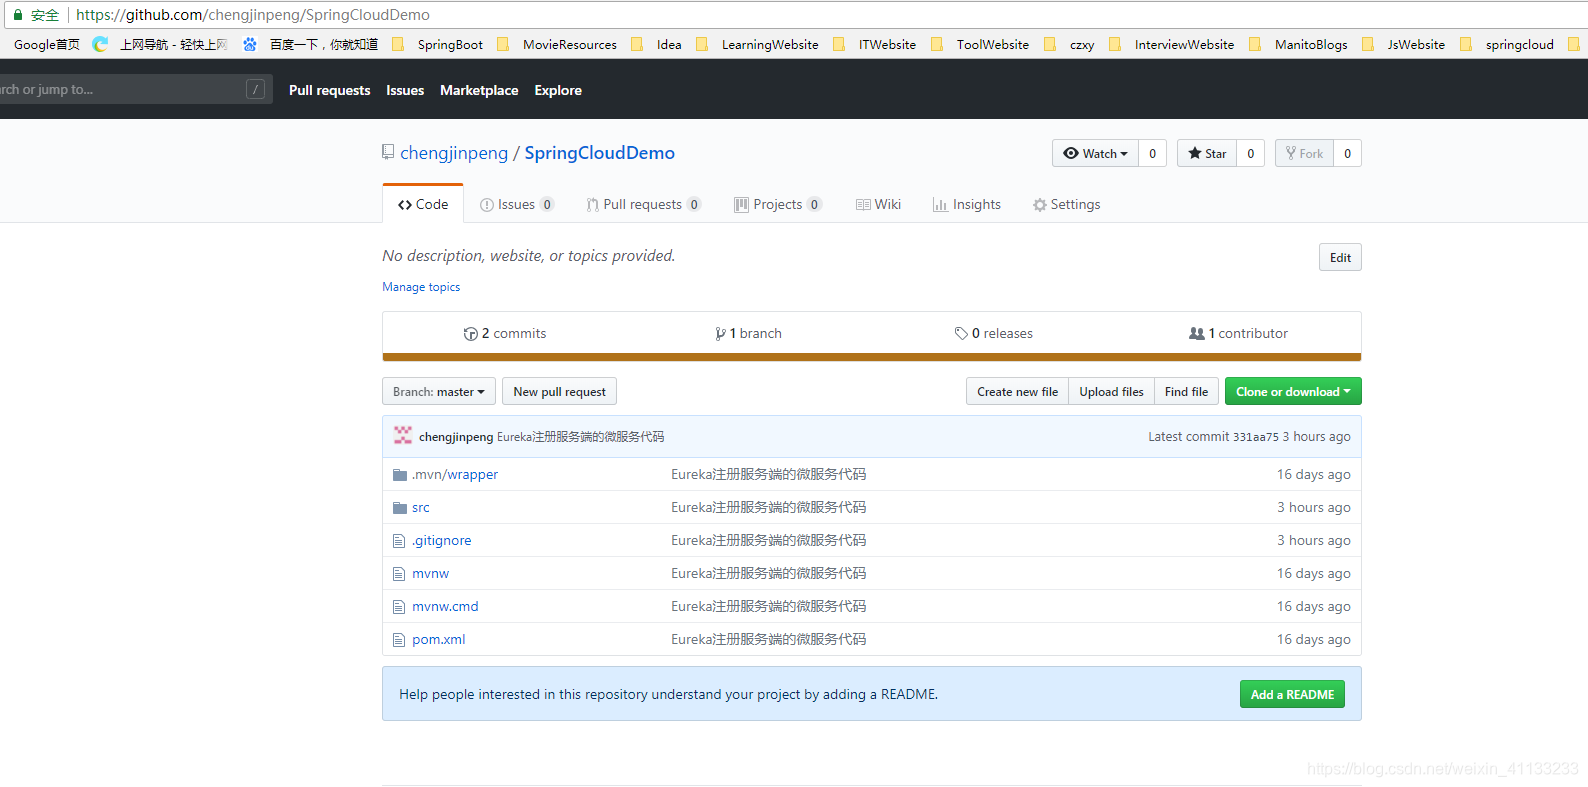Open the Watch notifications dropdown
The height and width of the screenshot is (787, 1588).
point(1095,153)
